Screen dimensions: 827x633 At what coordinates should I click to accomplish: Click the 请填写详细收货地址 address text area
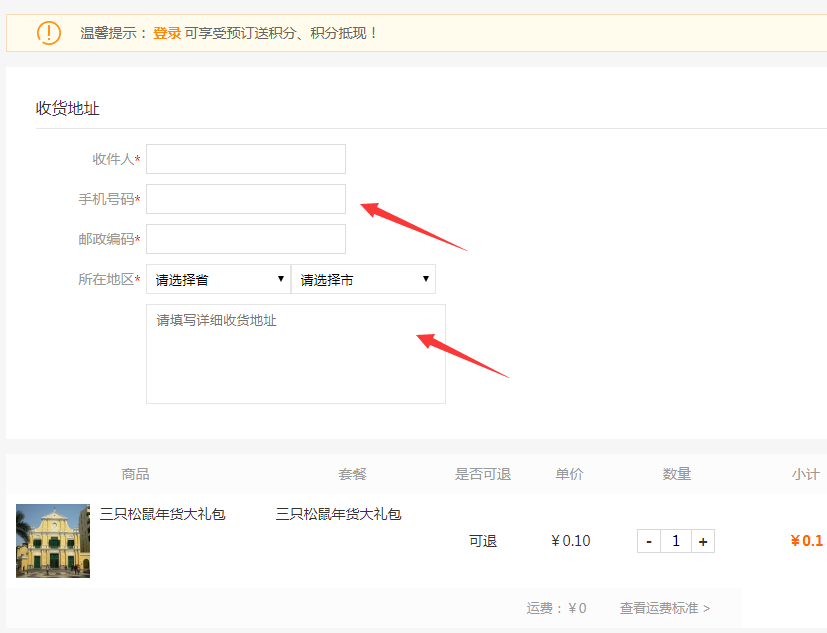[x=296, y=354]
